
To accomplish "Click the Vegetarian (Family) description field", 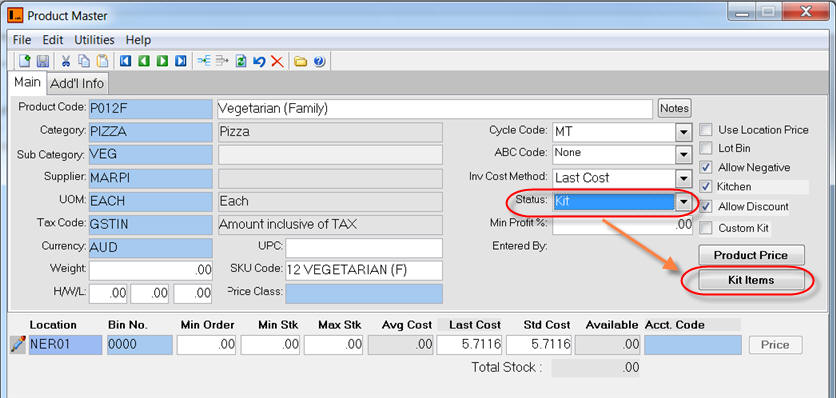I will click(x=435, y=109).
